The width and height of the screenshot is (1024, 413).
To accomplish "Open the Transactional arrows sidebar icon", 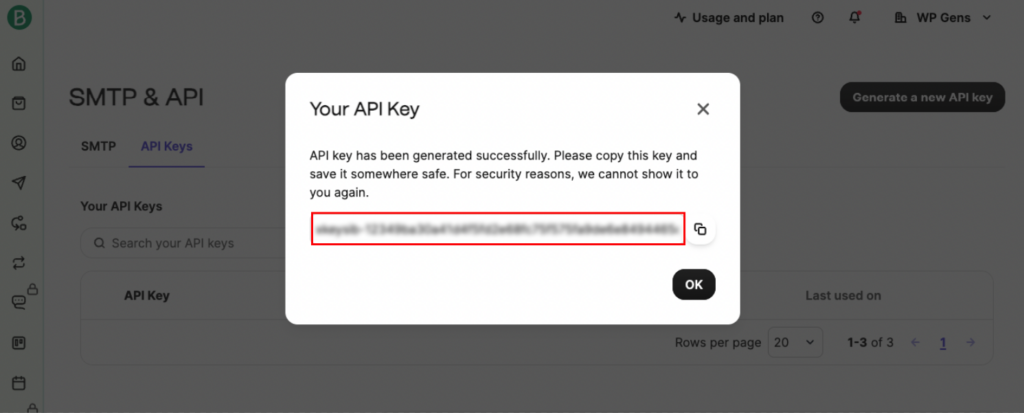I will pos(18,263).
